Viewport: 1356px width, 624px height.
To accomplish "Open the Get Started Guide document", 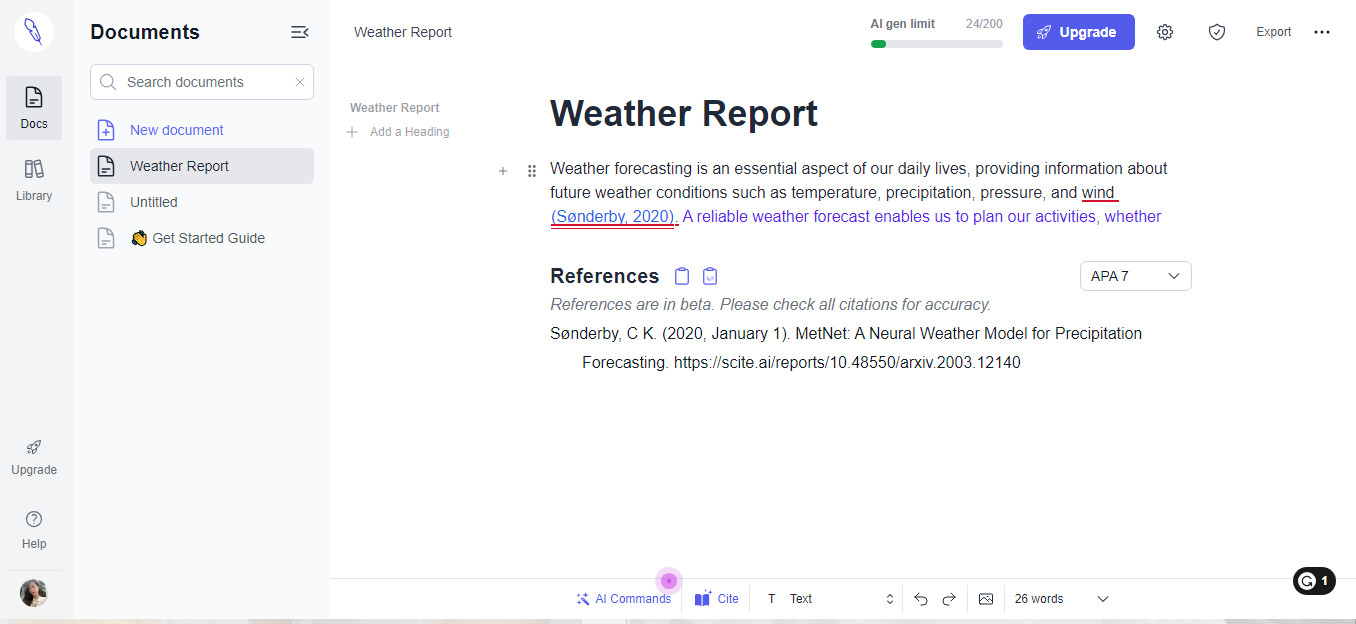I will (x=202, y=238).
